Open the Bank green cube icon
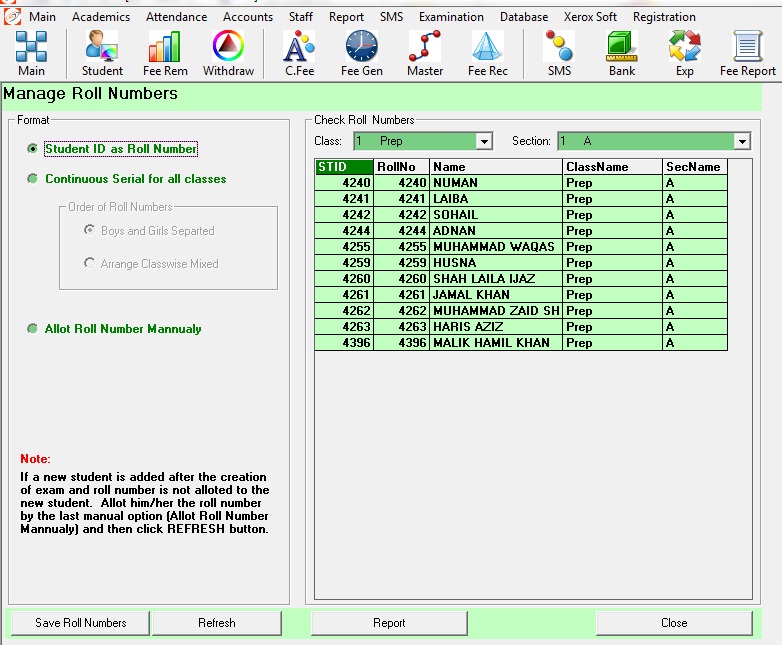Viewport: 782px width, 645px height. 622,52
